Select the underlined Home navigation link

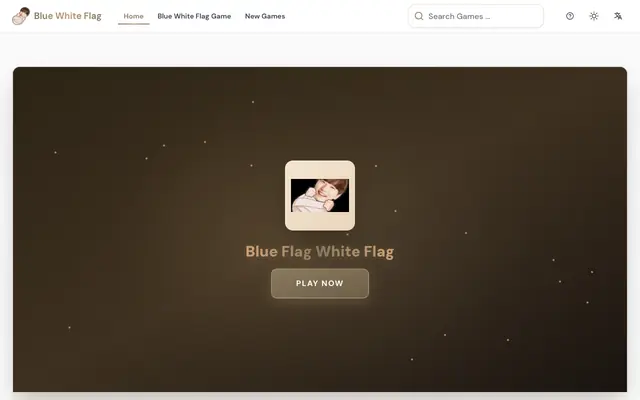(x=133, y=16)
